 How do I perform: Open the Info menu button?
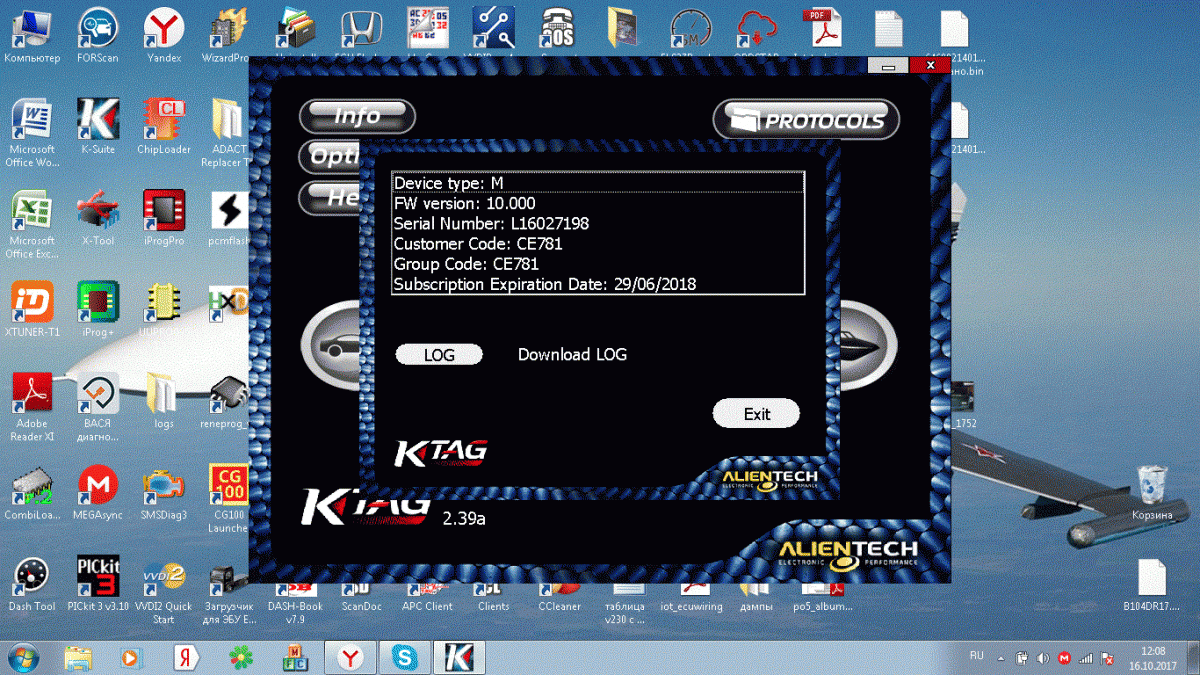357,116
